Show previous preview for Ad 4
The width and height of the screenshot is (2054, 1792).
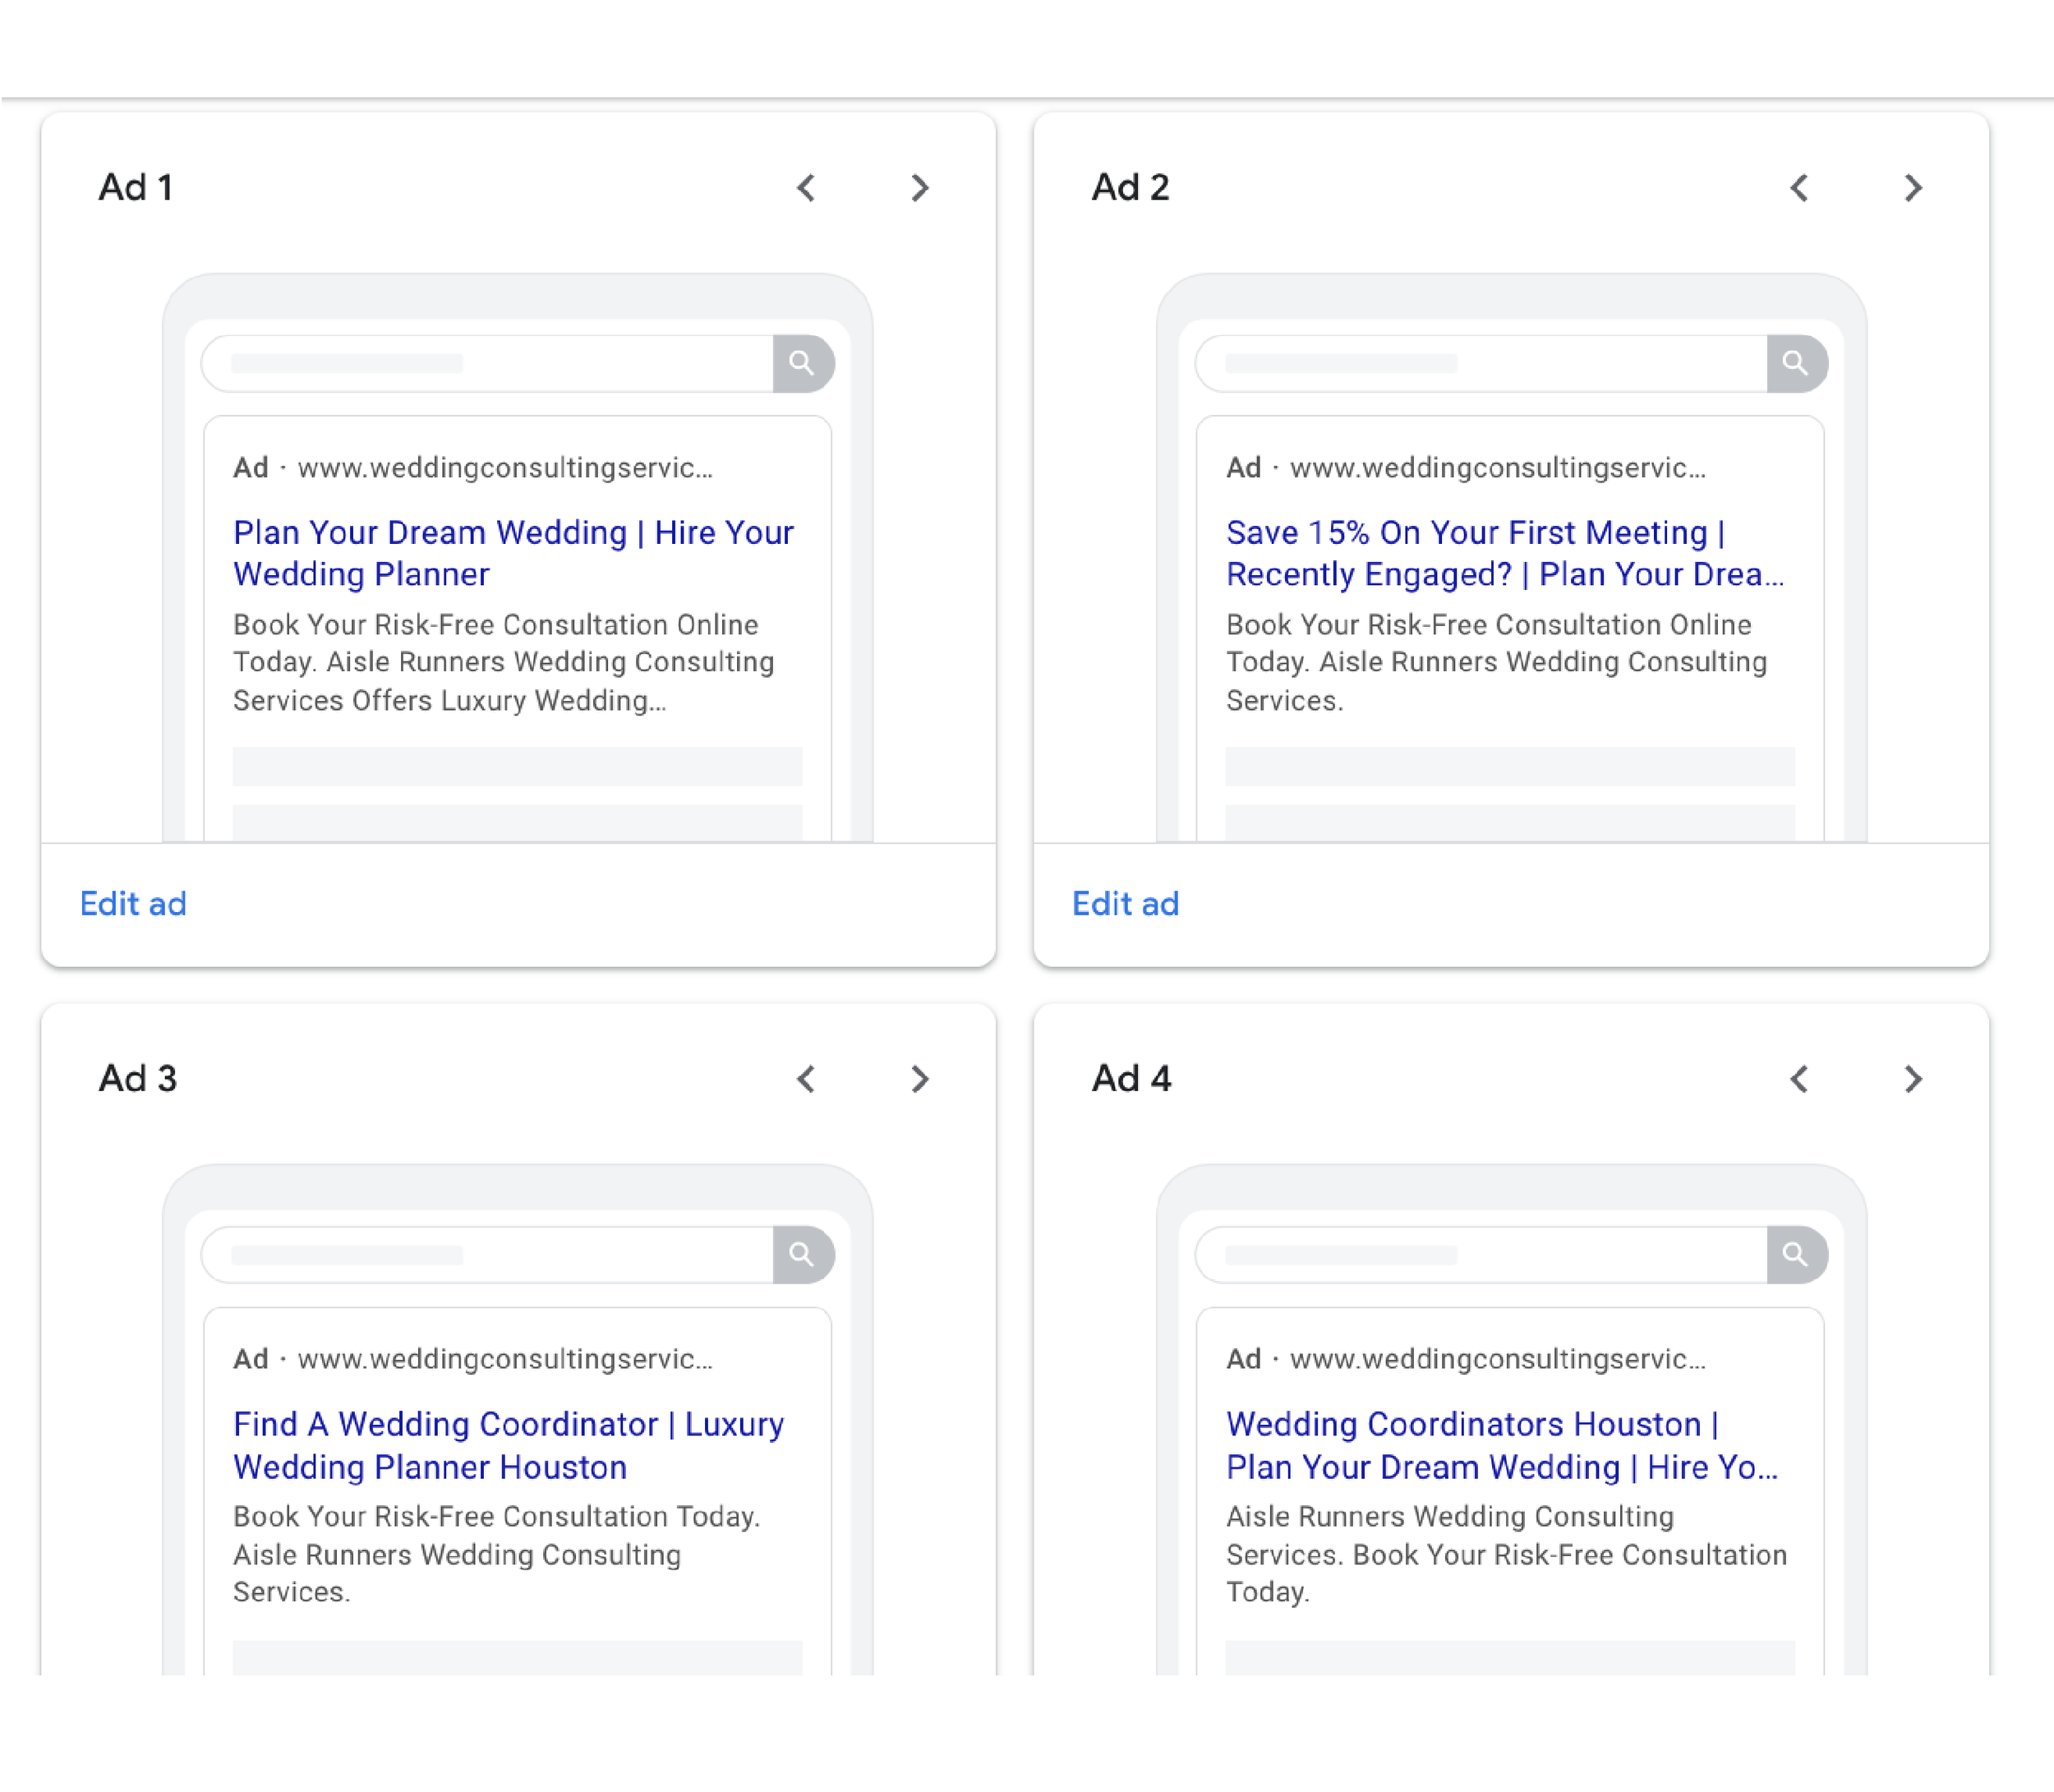(x=1799, y=1078)
